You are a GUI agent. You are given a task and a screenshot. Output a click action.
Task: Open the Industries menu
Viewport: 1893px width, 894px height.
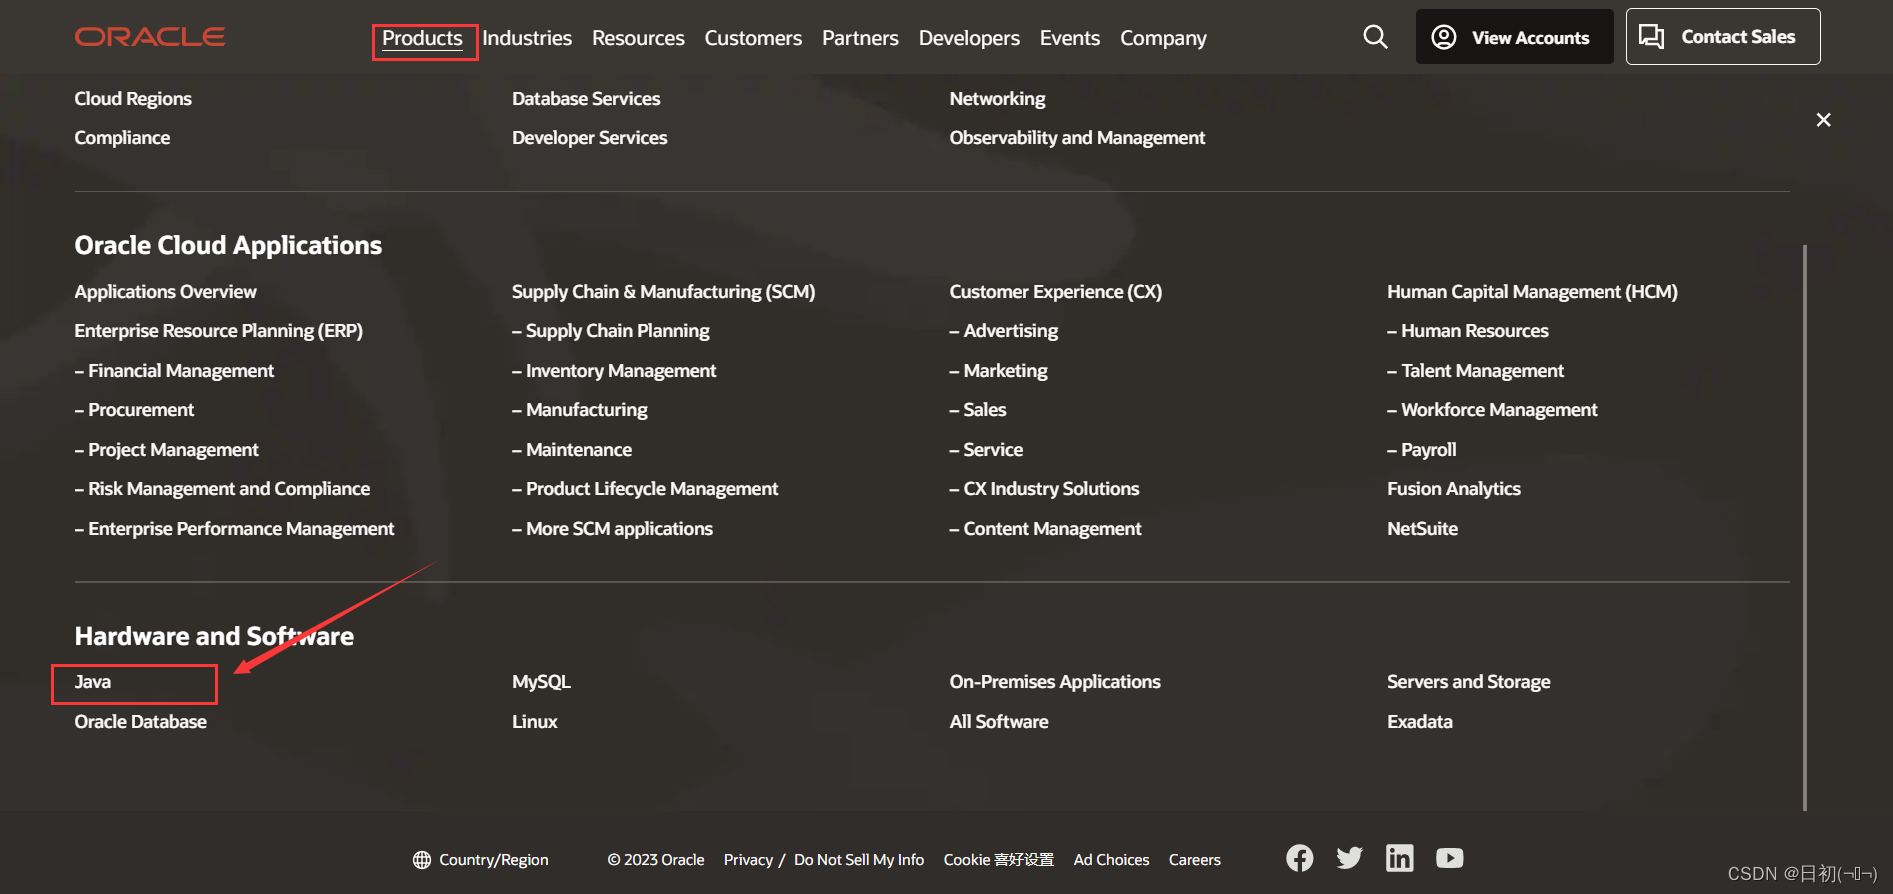click(x=527, y=38)
